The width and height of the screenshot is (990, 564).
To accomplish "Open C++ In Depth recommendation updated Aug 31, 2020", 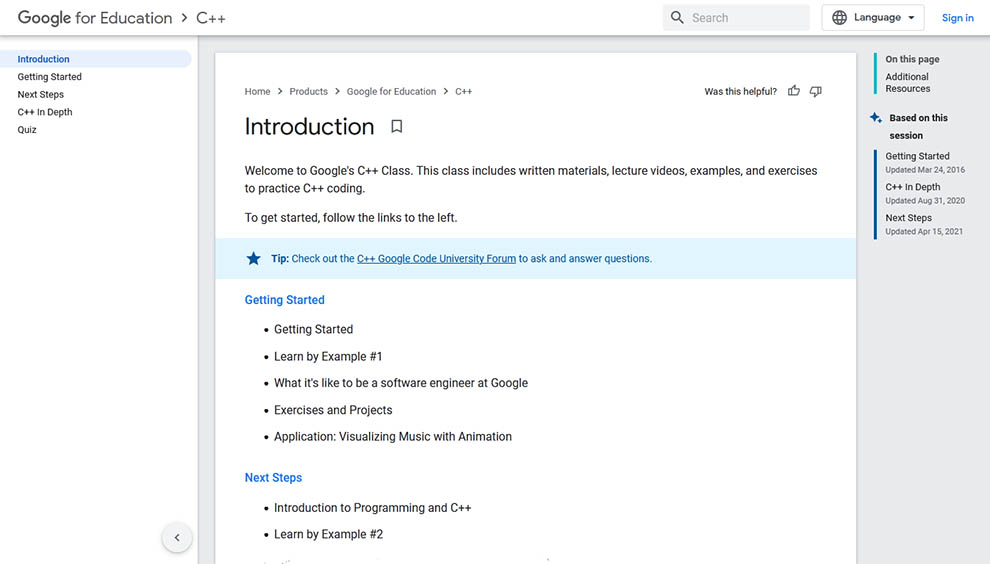I will click(x=925, y=193).
